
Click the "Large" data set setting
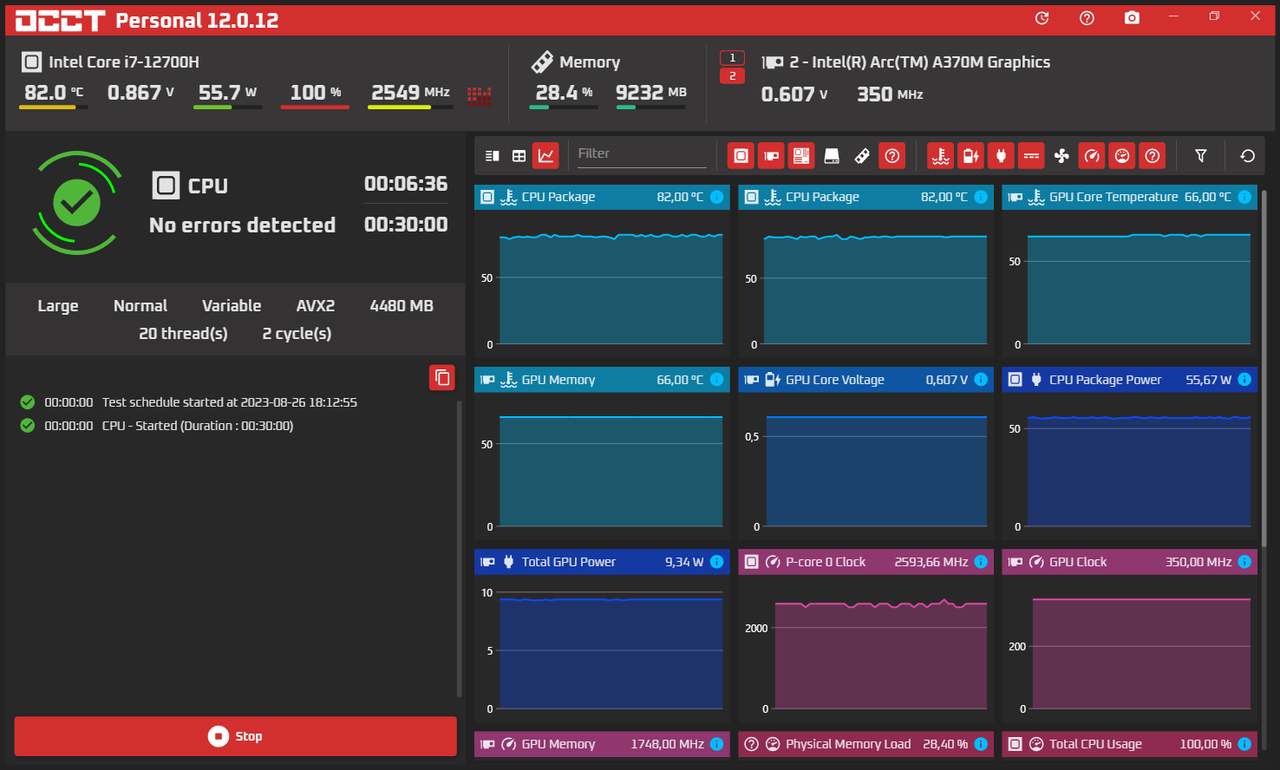[x=58, y=306]
